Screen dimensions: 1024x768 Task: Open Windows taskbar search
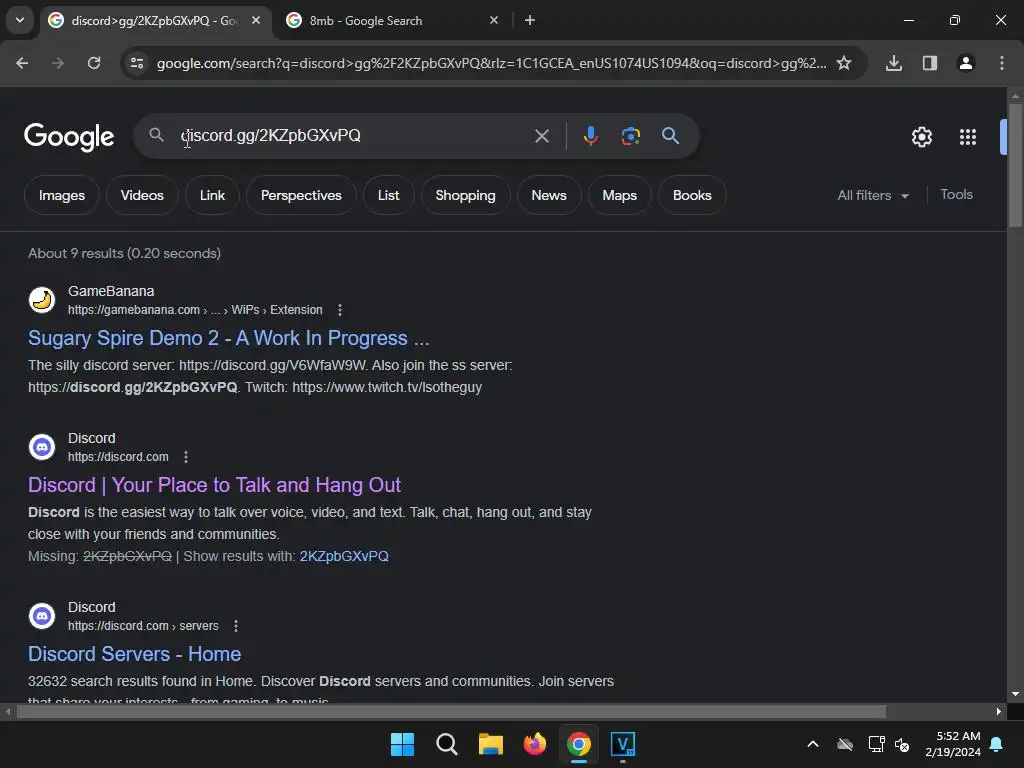point(447,744)
